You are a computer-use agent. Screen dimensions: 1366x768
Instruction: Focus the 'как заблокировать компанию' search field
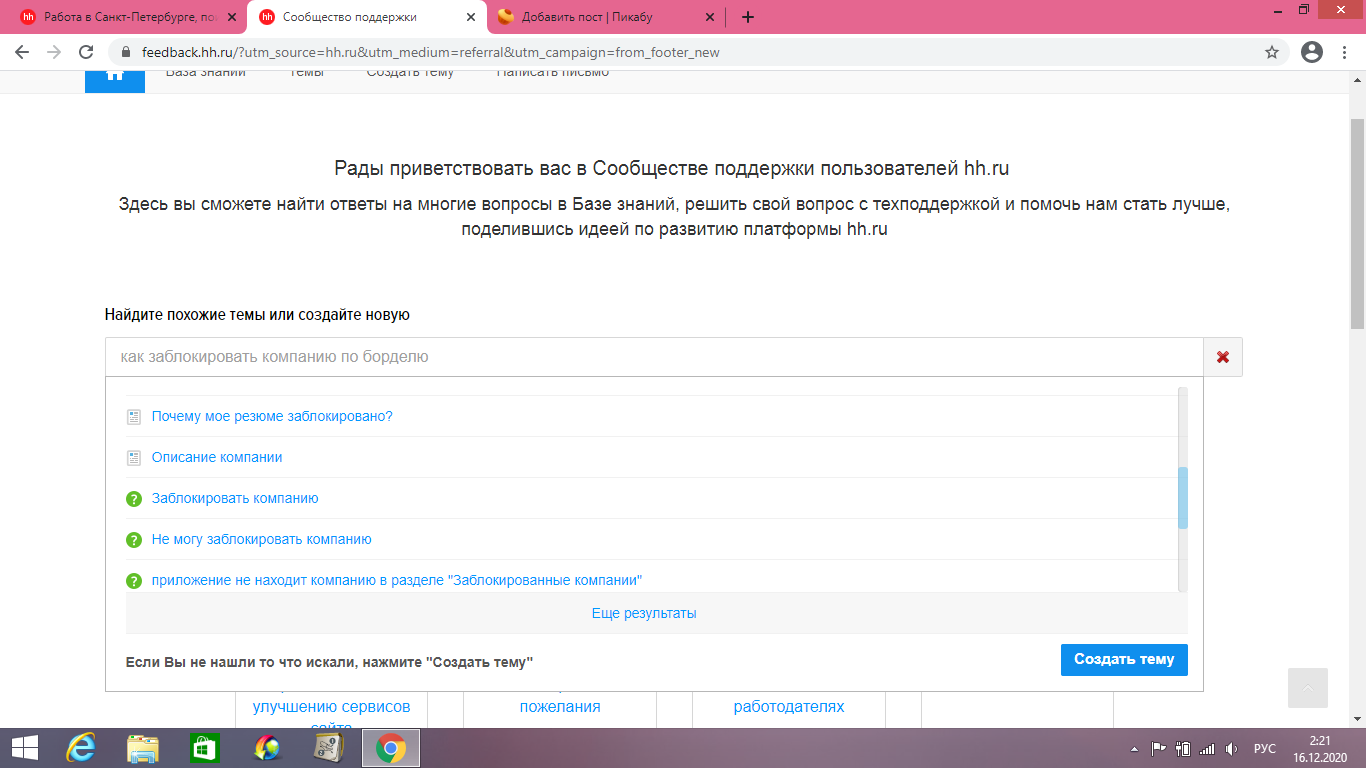pos(654,357)
